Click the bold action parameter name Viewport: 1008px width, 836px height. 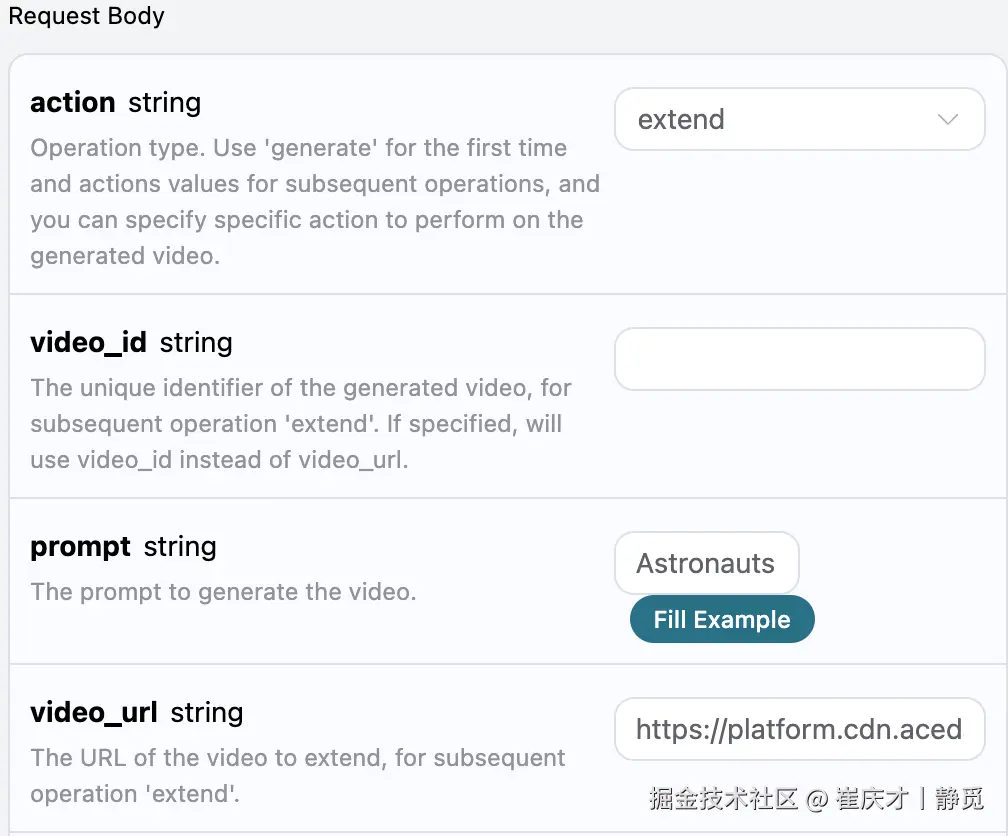point(73,103)
